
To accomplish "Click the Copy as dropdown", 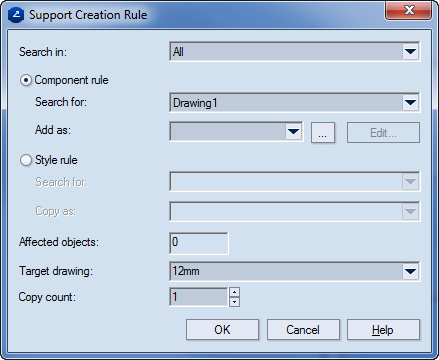I will click(x=295, y=211).
